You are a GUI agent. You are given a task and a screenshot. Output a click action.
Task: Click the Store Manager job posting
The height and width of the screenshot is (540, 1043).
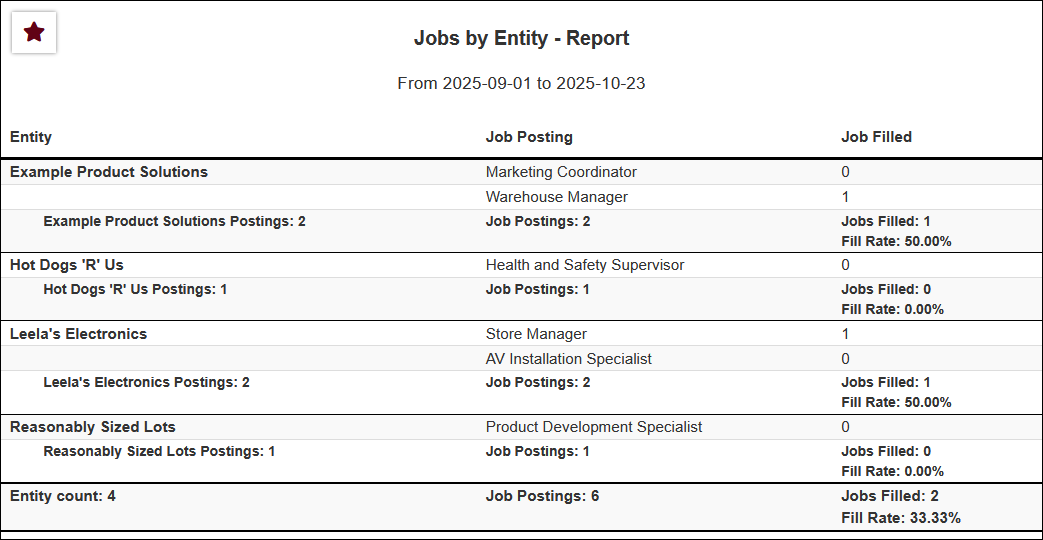(x=536, y=334)
